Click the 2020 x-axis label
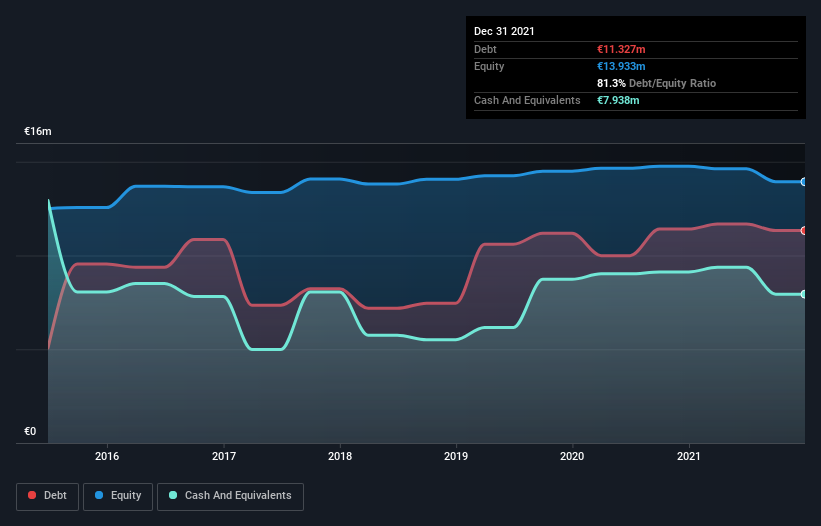This screenshot has width=821, height=526. tap(572, 456)
